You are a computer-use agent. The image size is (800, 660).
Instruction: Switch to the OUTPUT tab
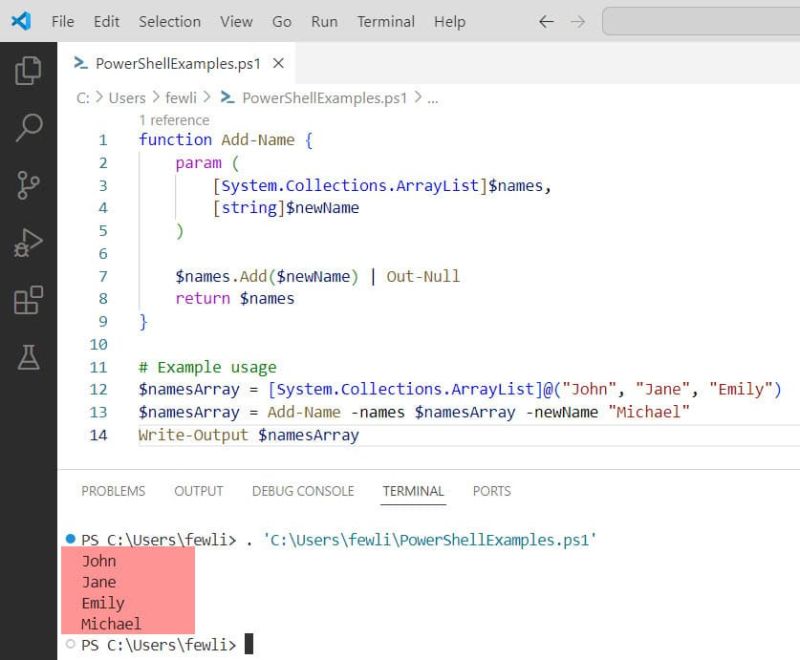point(198,491)
